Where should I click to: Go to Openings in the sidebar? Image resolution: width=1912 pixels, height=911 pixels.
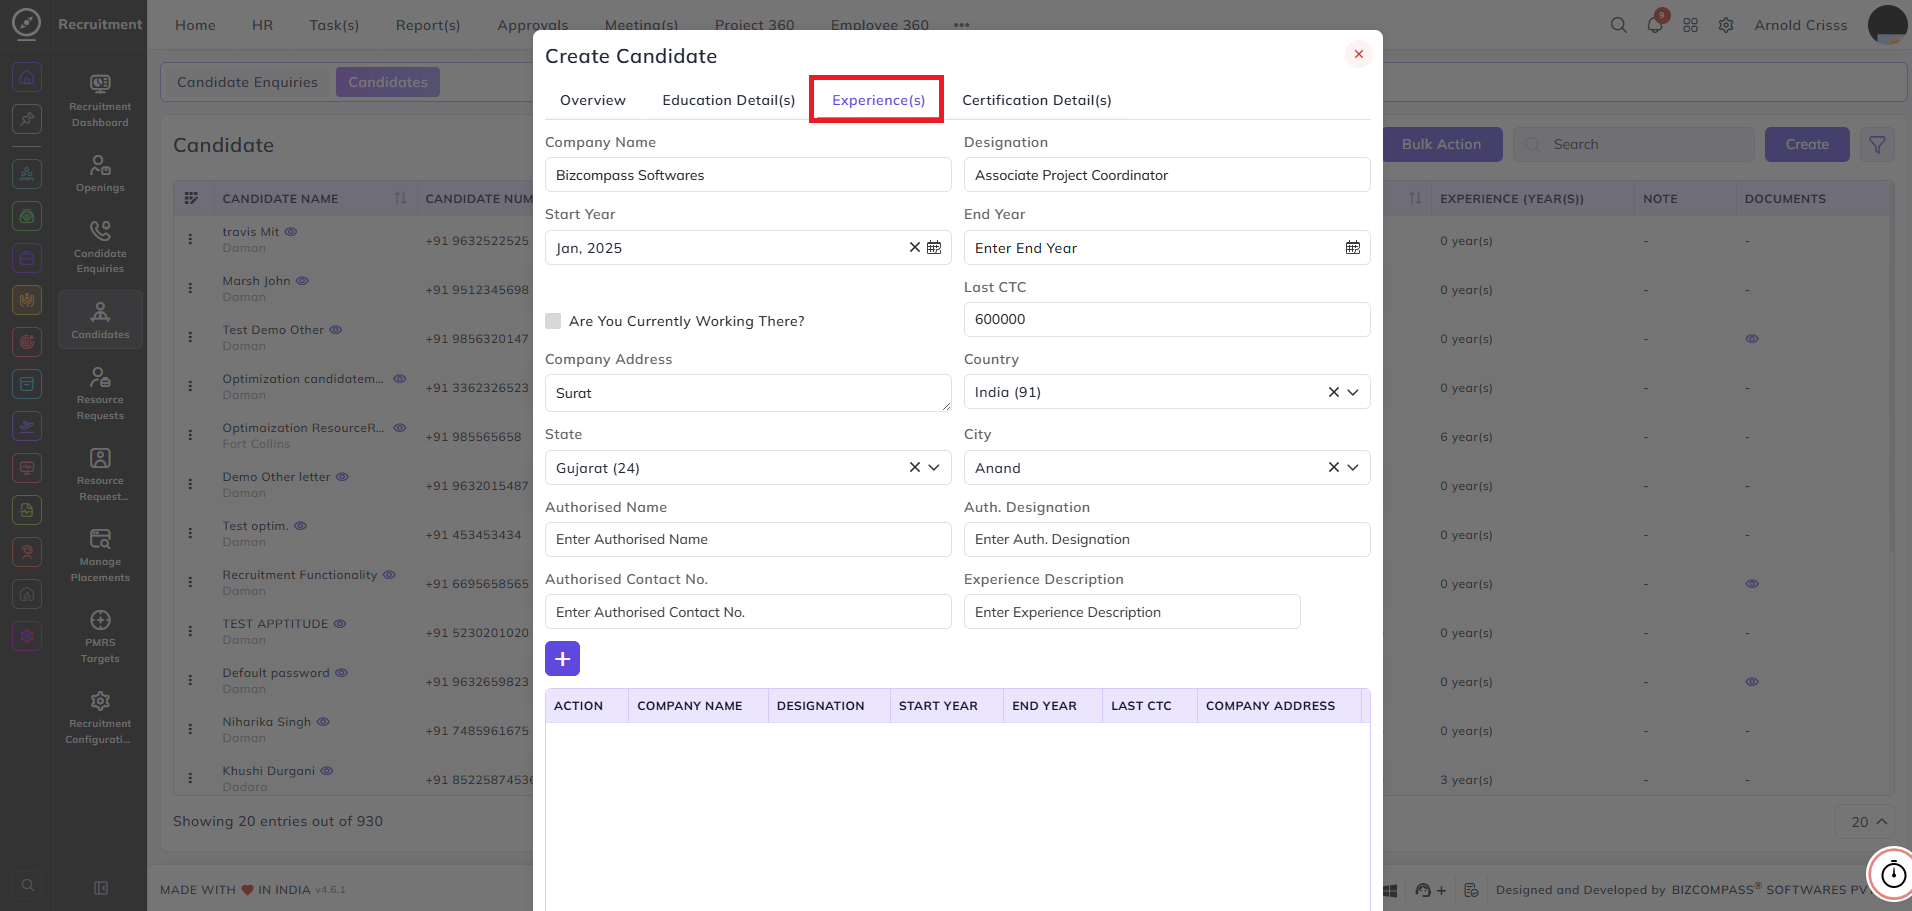click(x=100, y=173)
